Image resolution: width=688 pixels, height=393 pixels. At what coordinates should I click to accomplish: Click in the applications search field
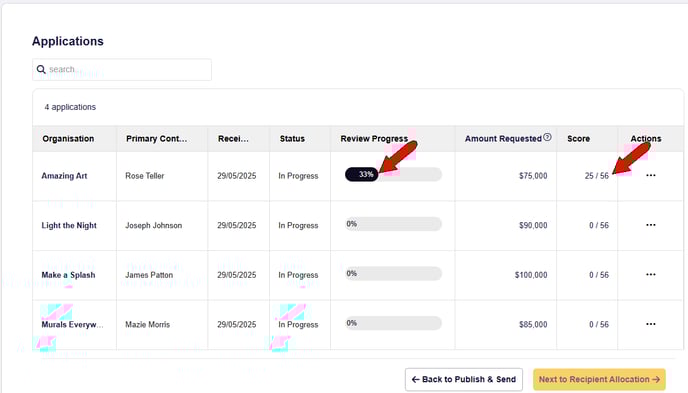tap(122, 70)
